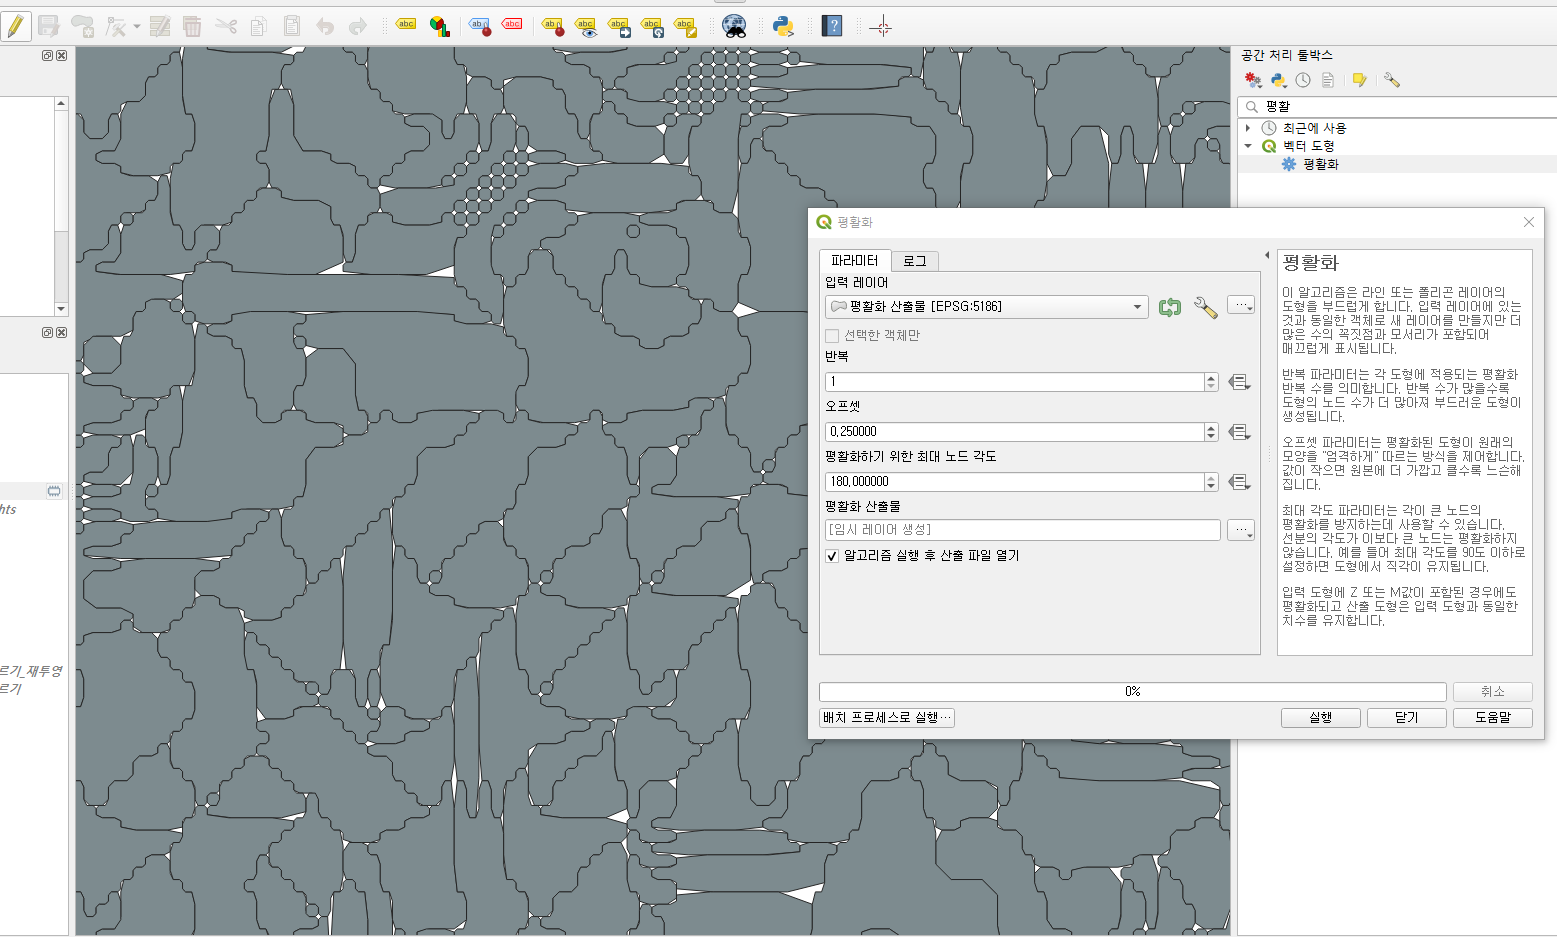Click the Paste Features icon

tap(292, 26)
